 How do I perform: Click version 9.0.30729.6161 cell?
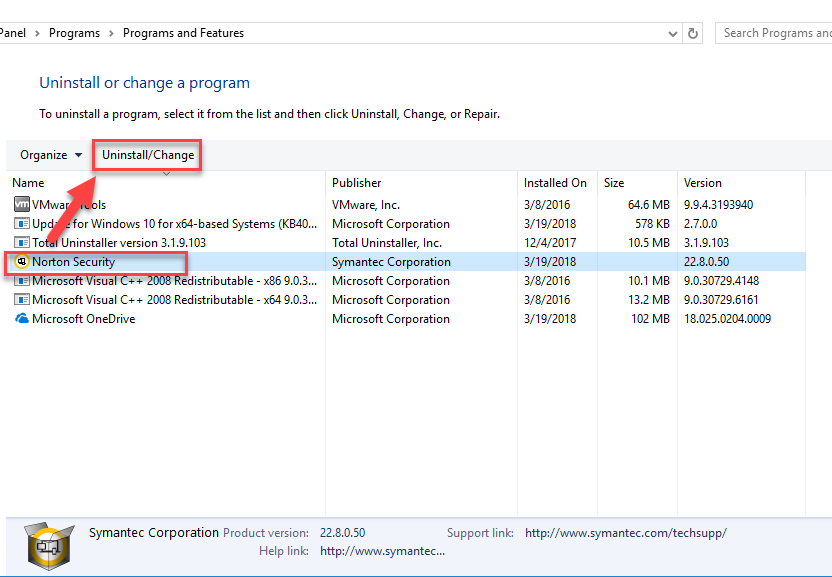721,300
